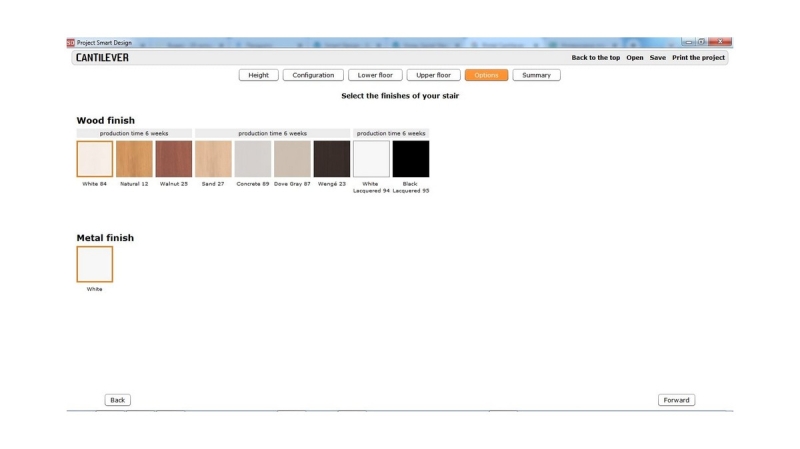Choose the Wengé 23 dark finish
800x449 pixels.
[332, 159]
